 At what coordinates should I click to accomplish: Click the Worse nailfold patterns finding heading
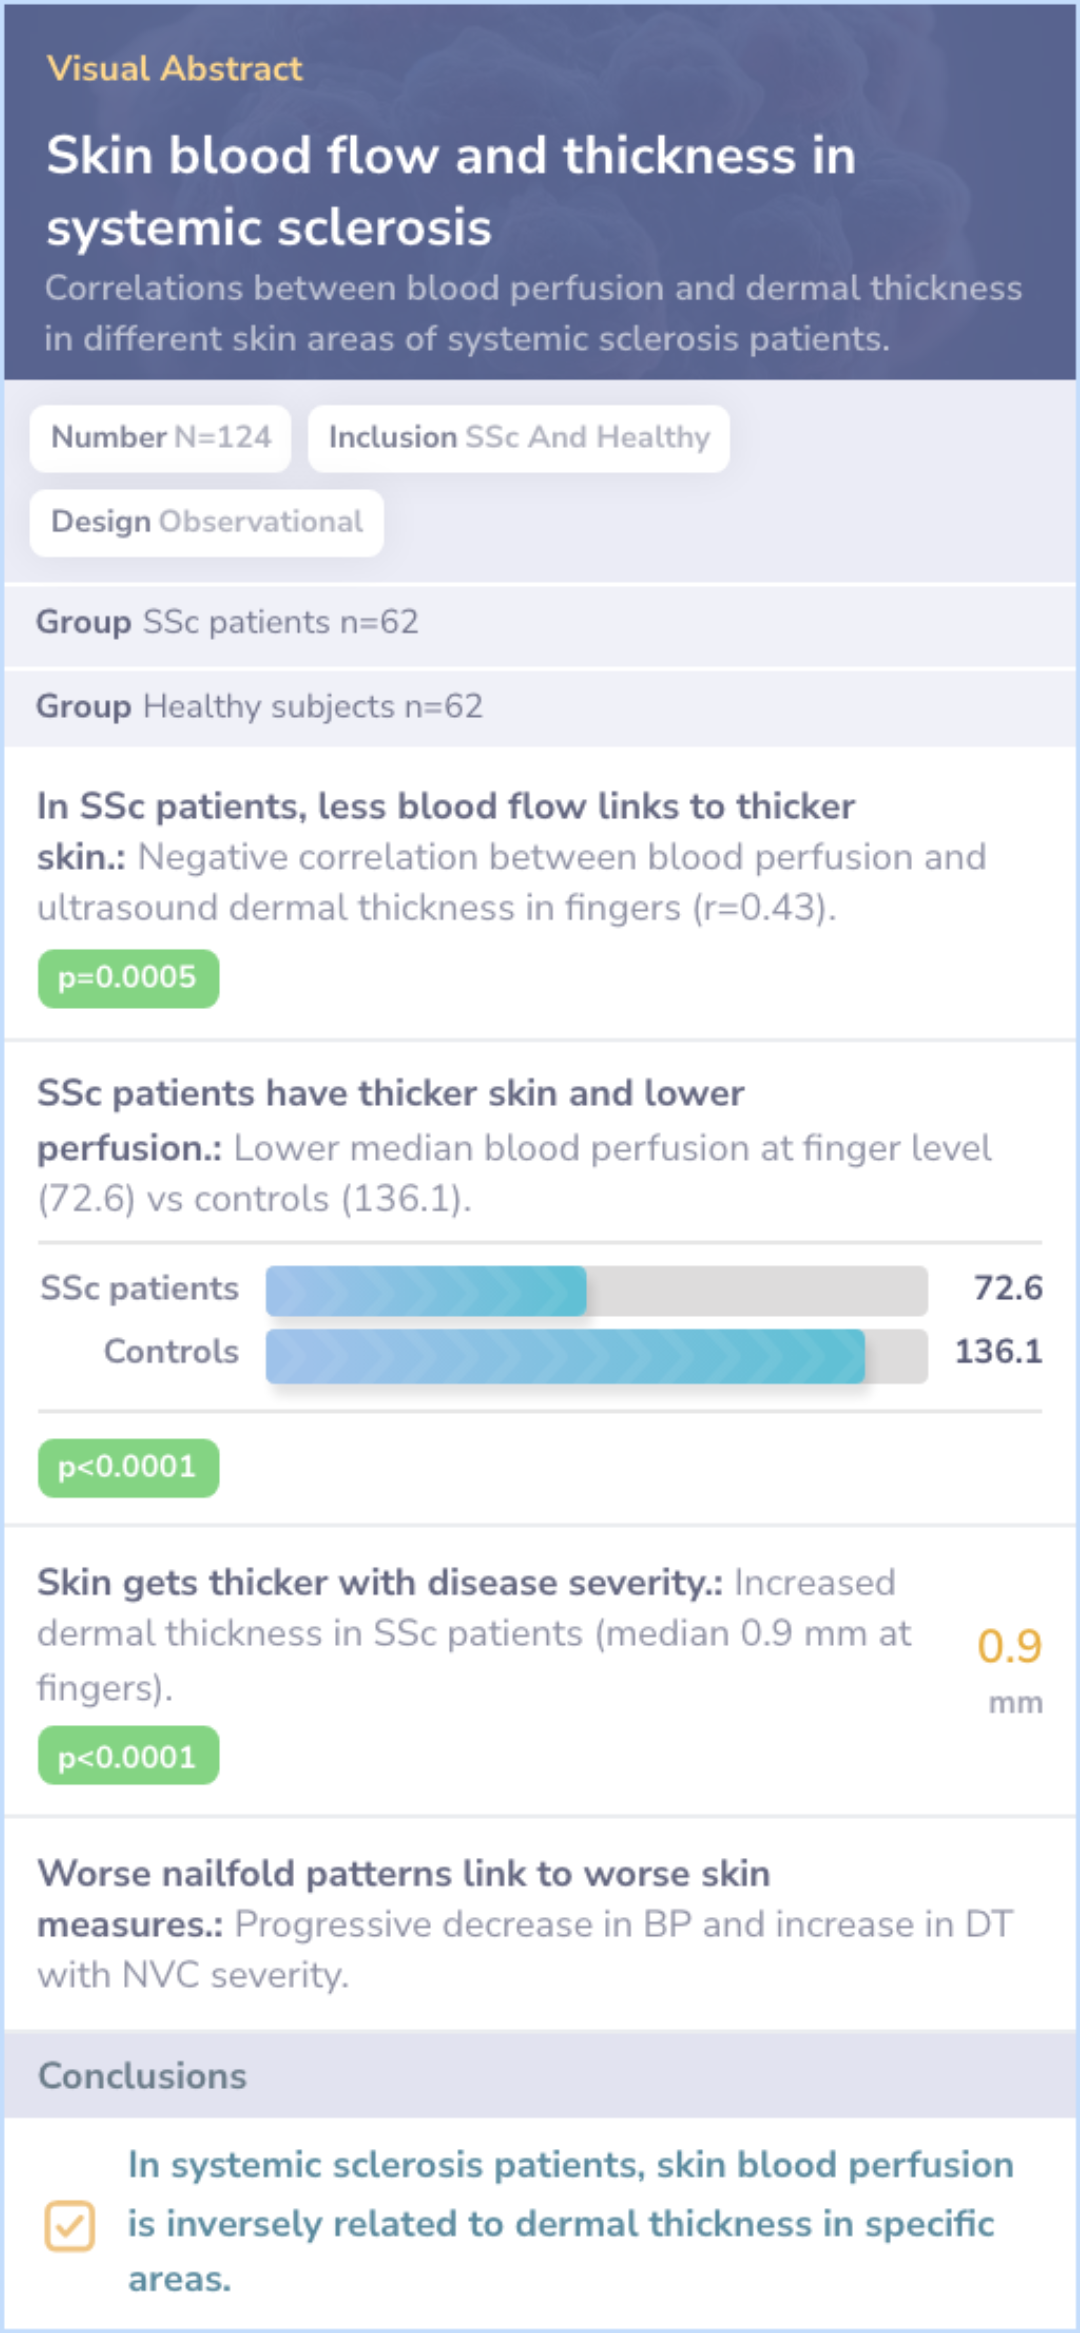403,1874
